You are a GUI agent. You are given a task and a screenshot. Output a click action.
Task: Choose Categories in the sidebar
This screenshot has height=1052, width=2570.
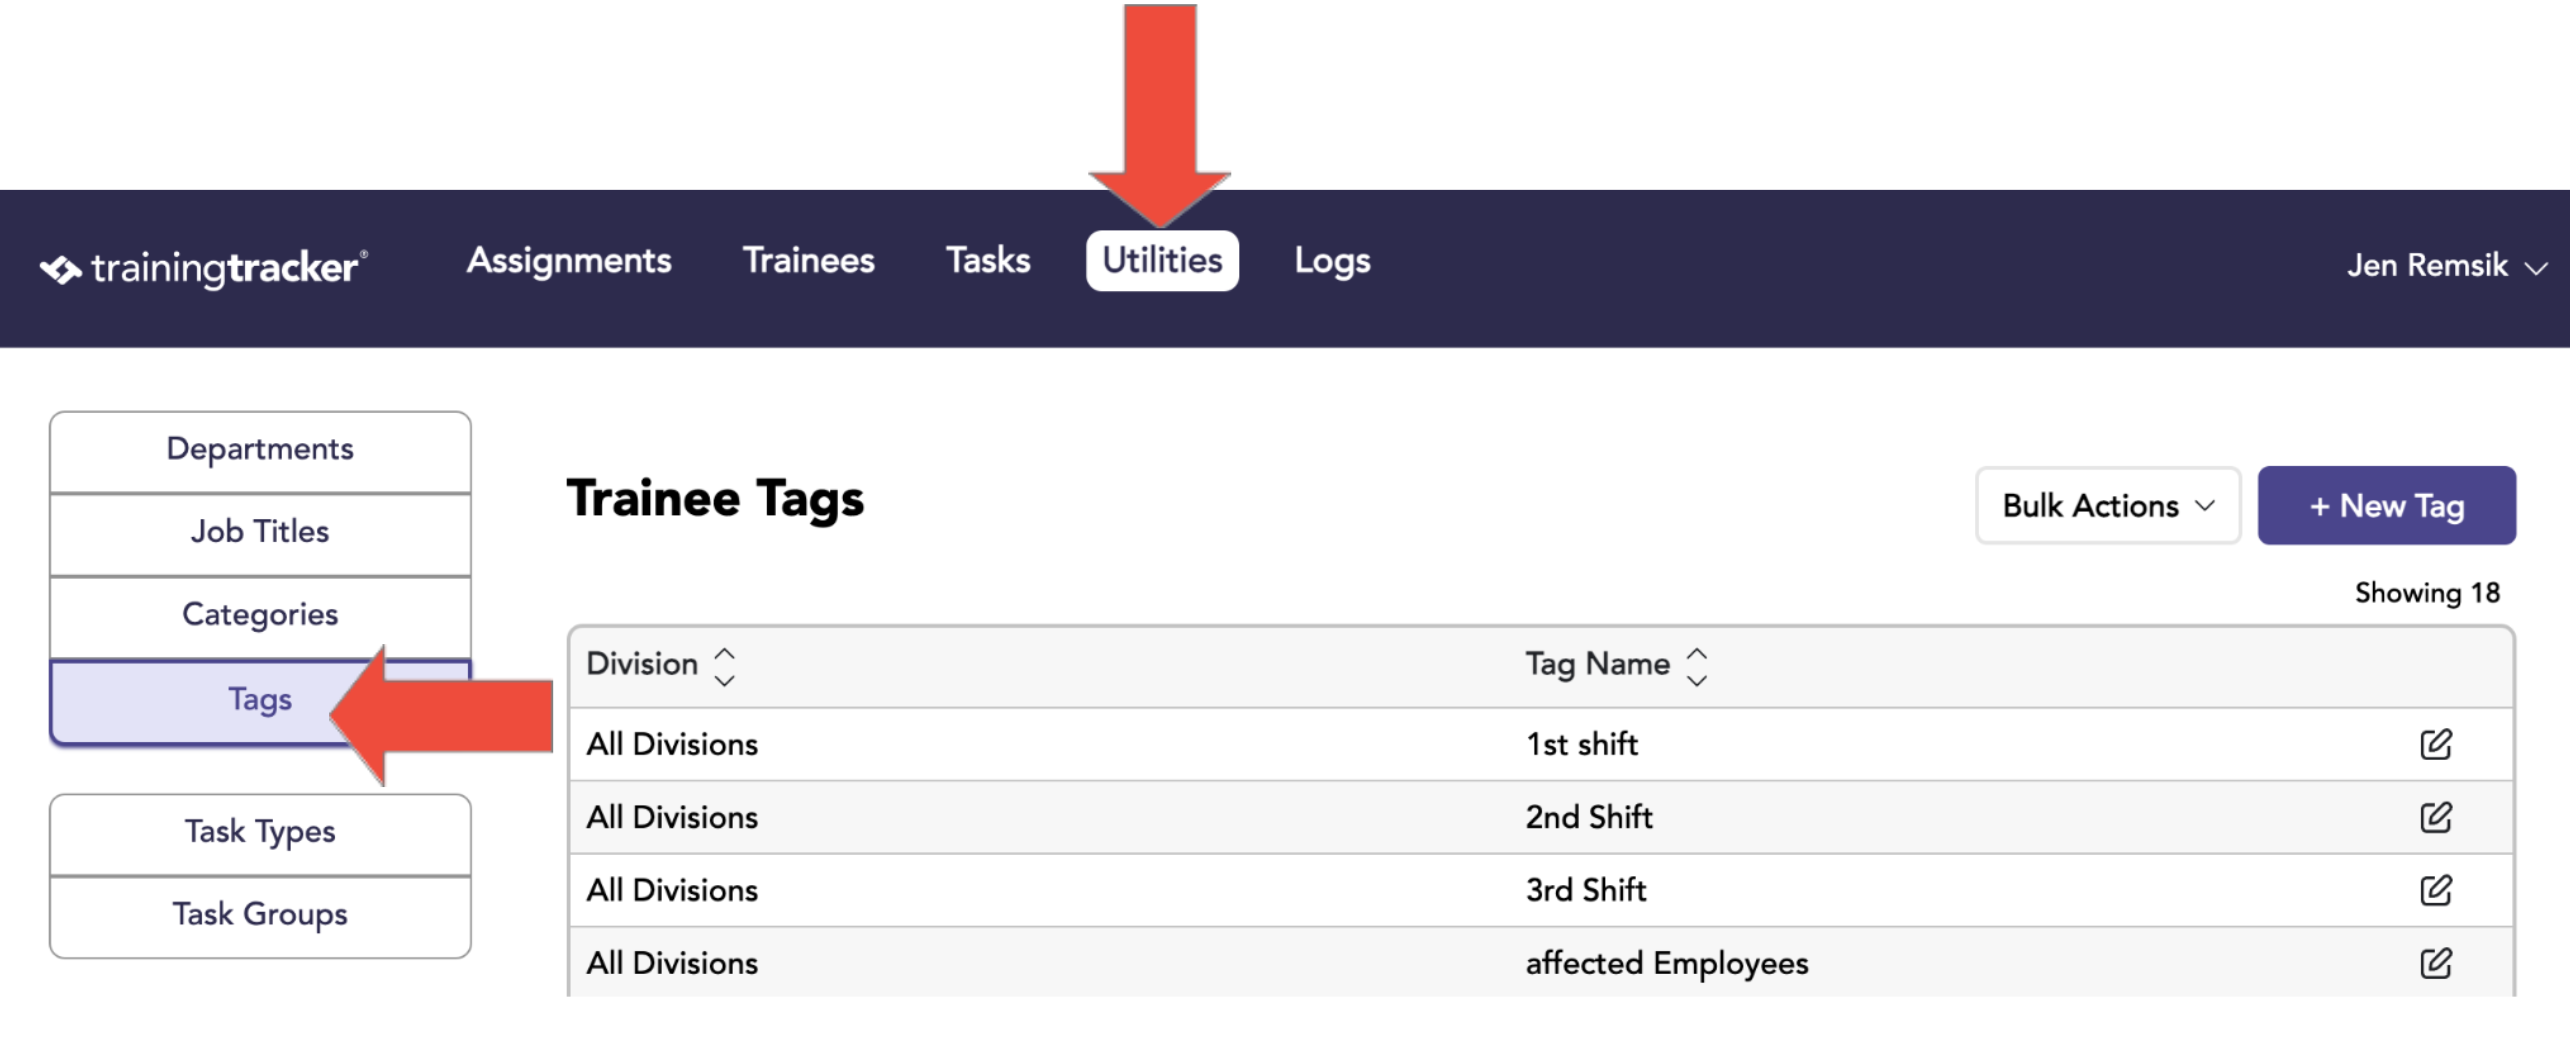click(x=260, y=616)
